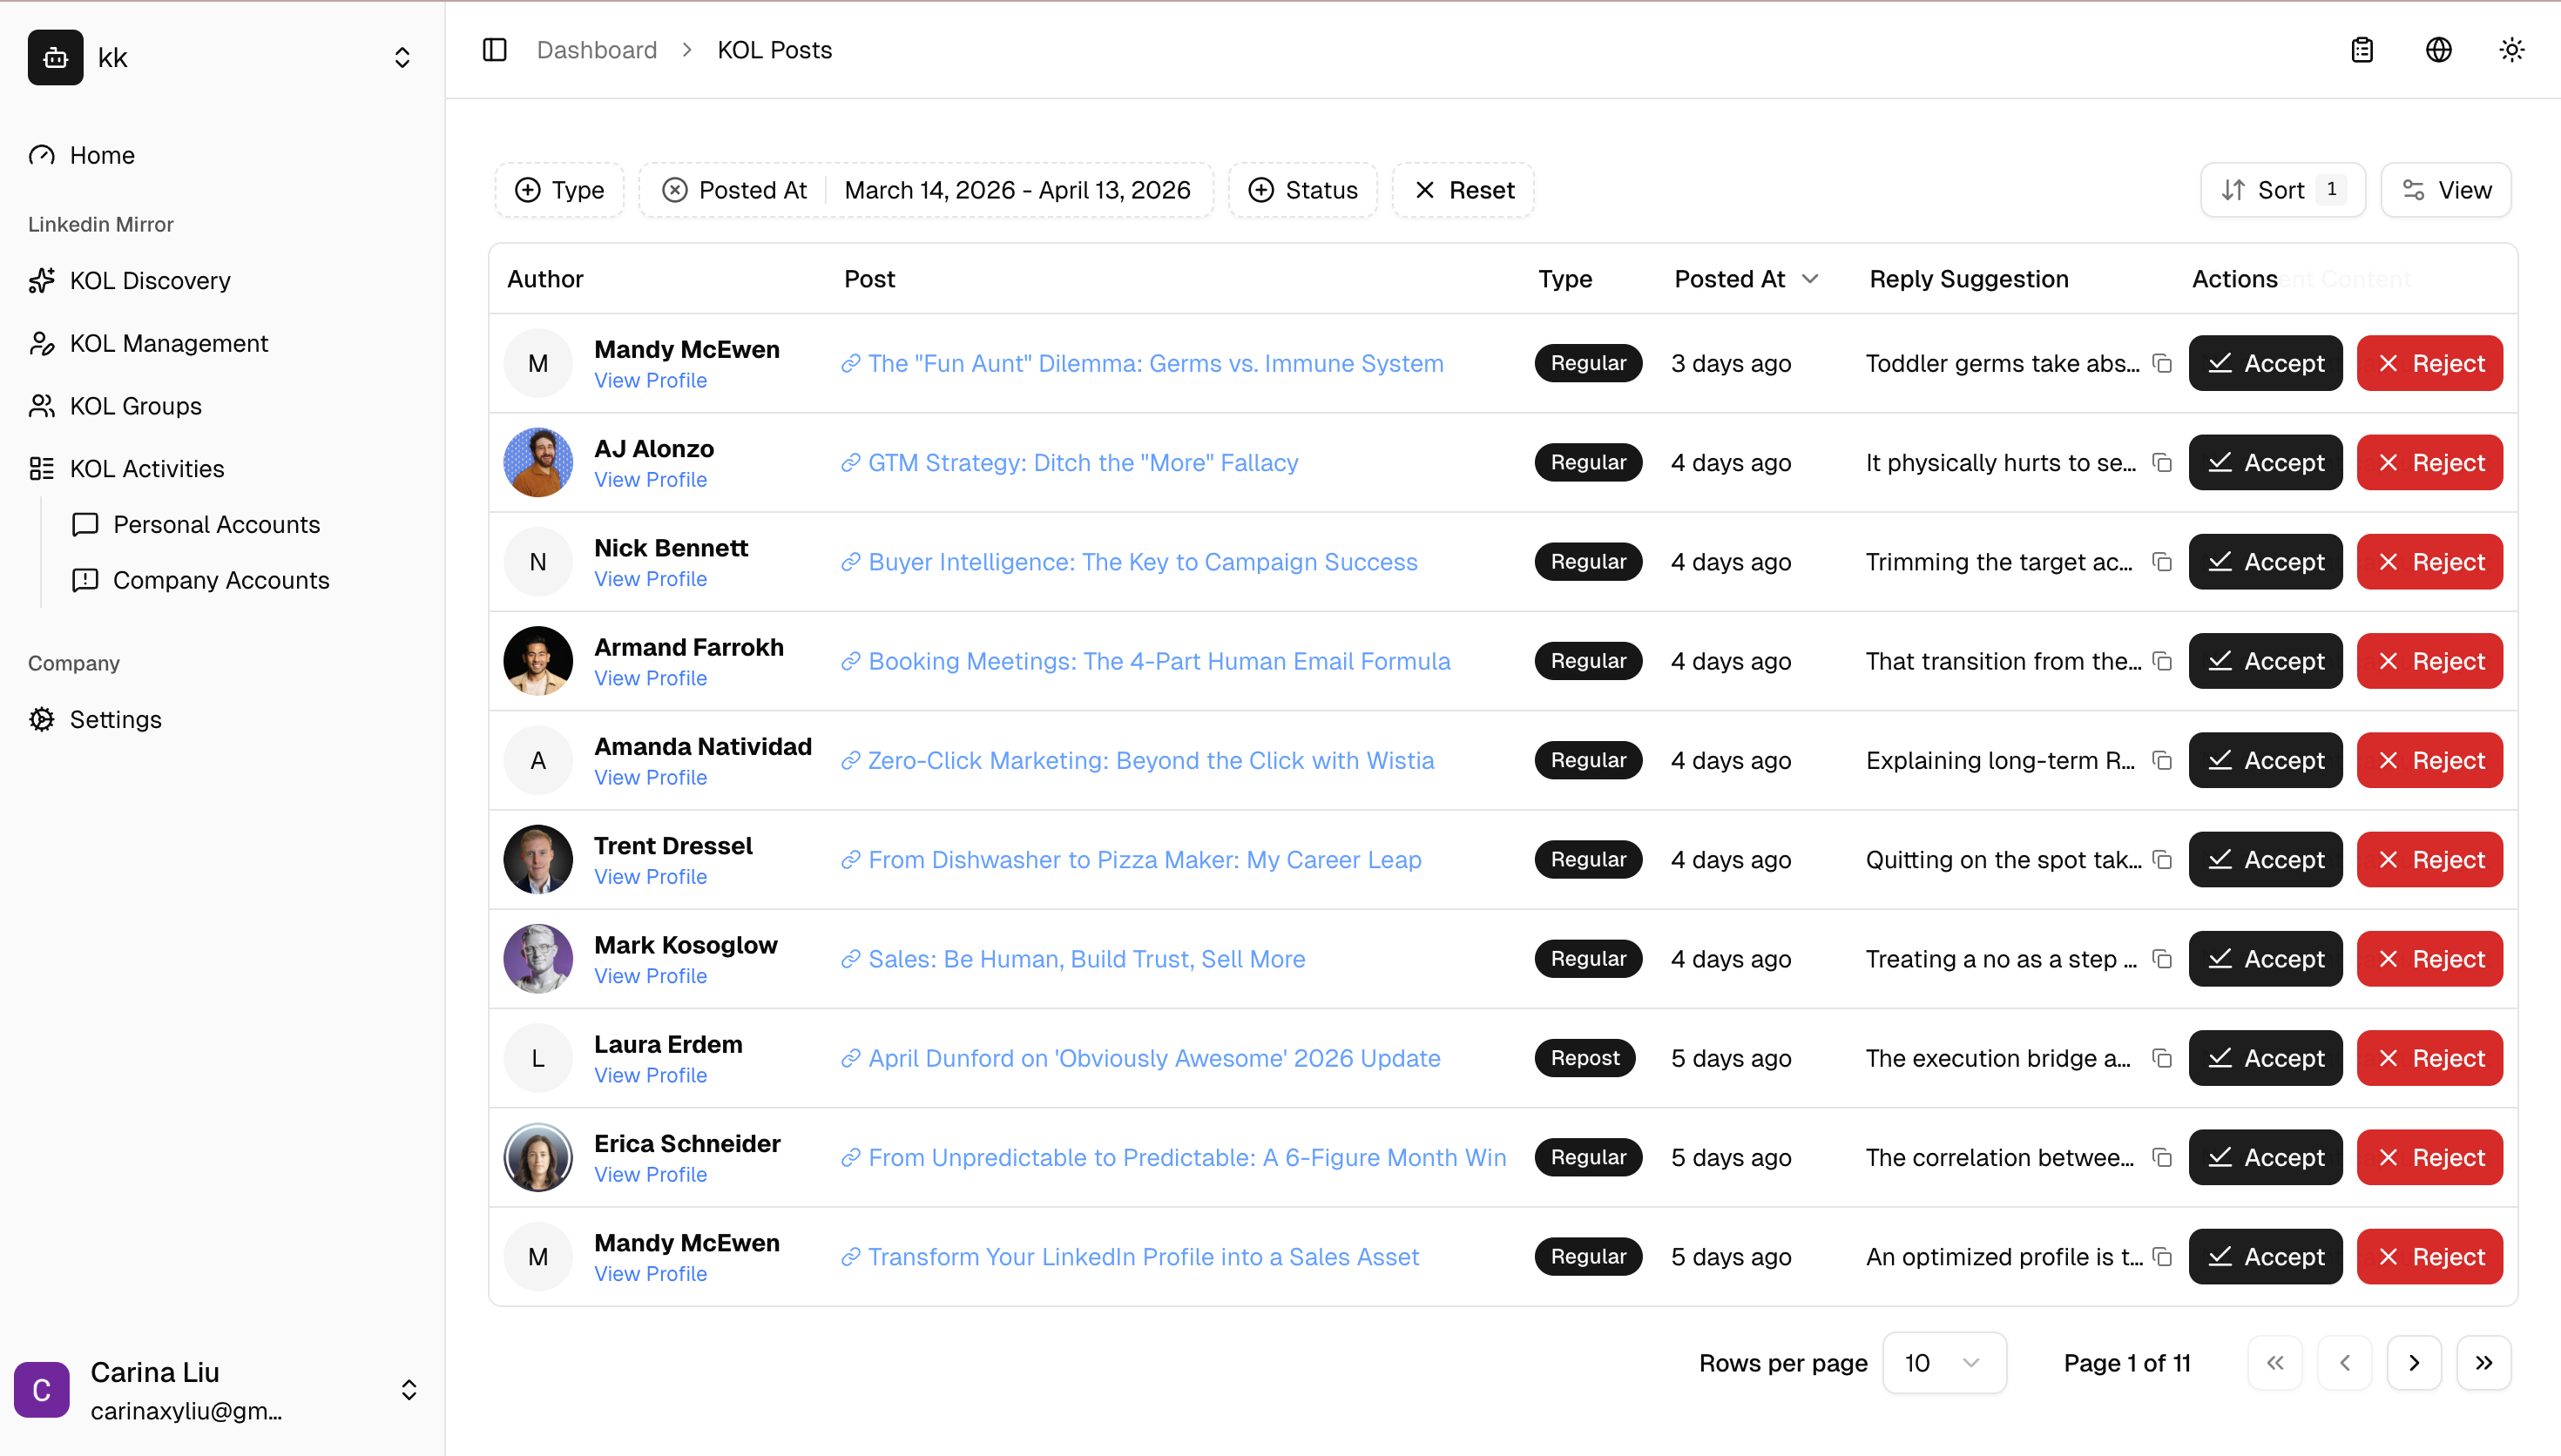The height and width of the screenshot is (1456, 2561).
Task: Open the globe language icon
Action: 2438,50
